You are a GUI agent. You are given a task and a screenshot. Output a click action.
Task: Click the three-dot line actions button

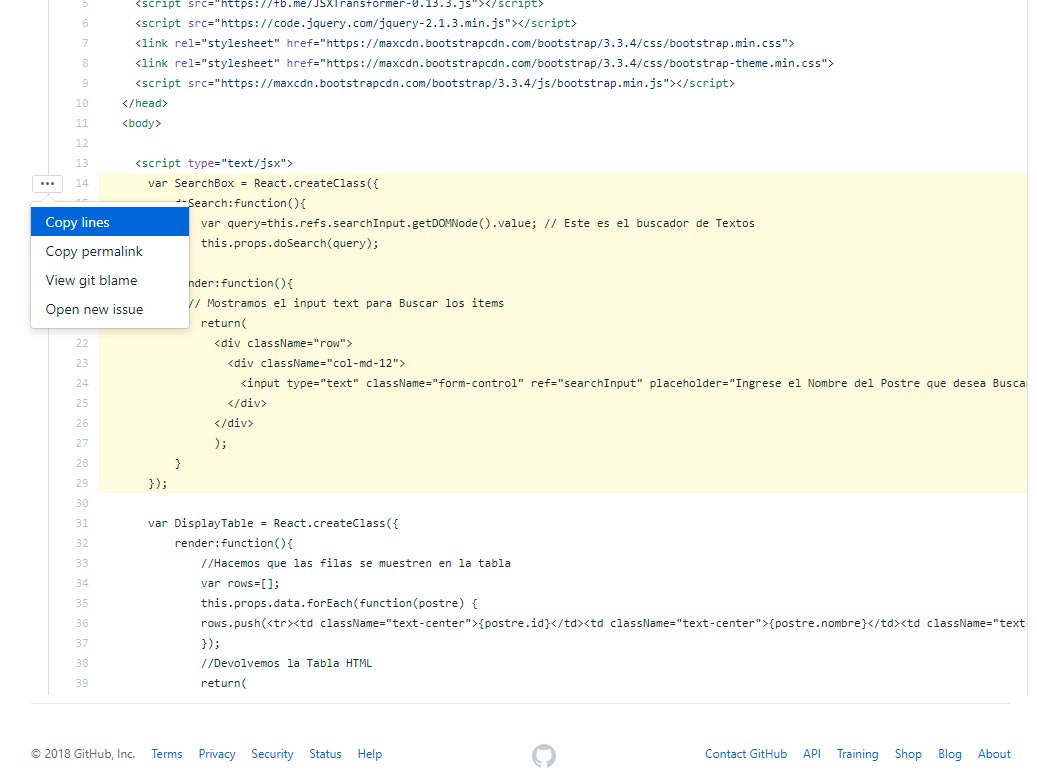pos(48,183)
